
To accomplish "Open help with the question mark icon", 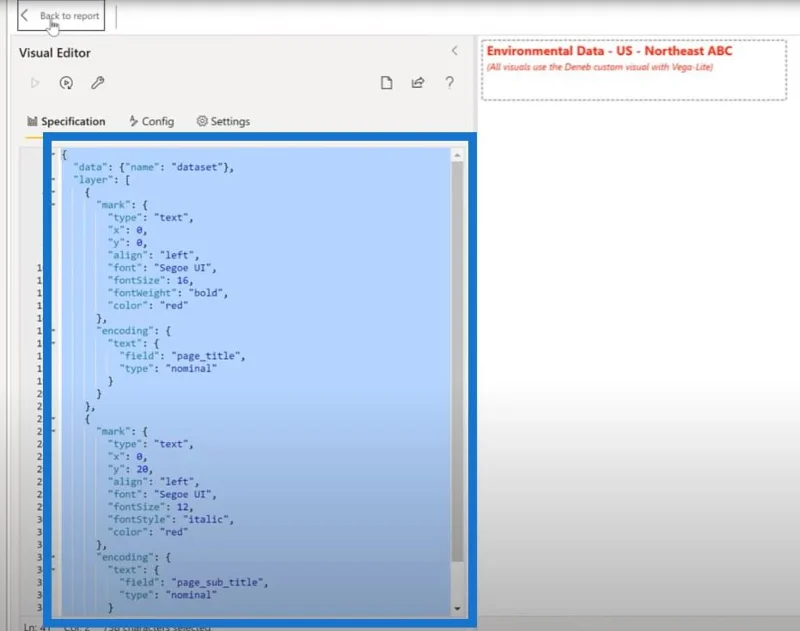I will [x=449, y=83].
